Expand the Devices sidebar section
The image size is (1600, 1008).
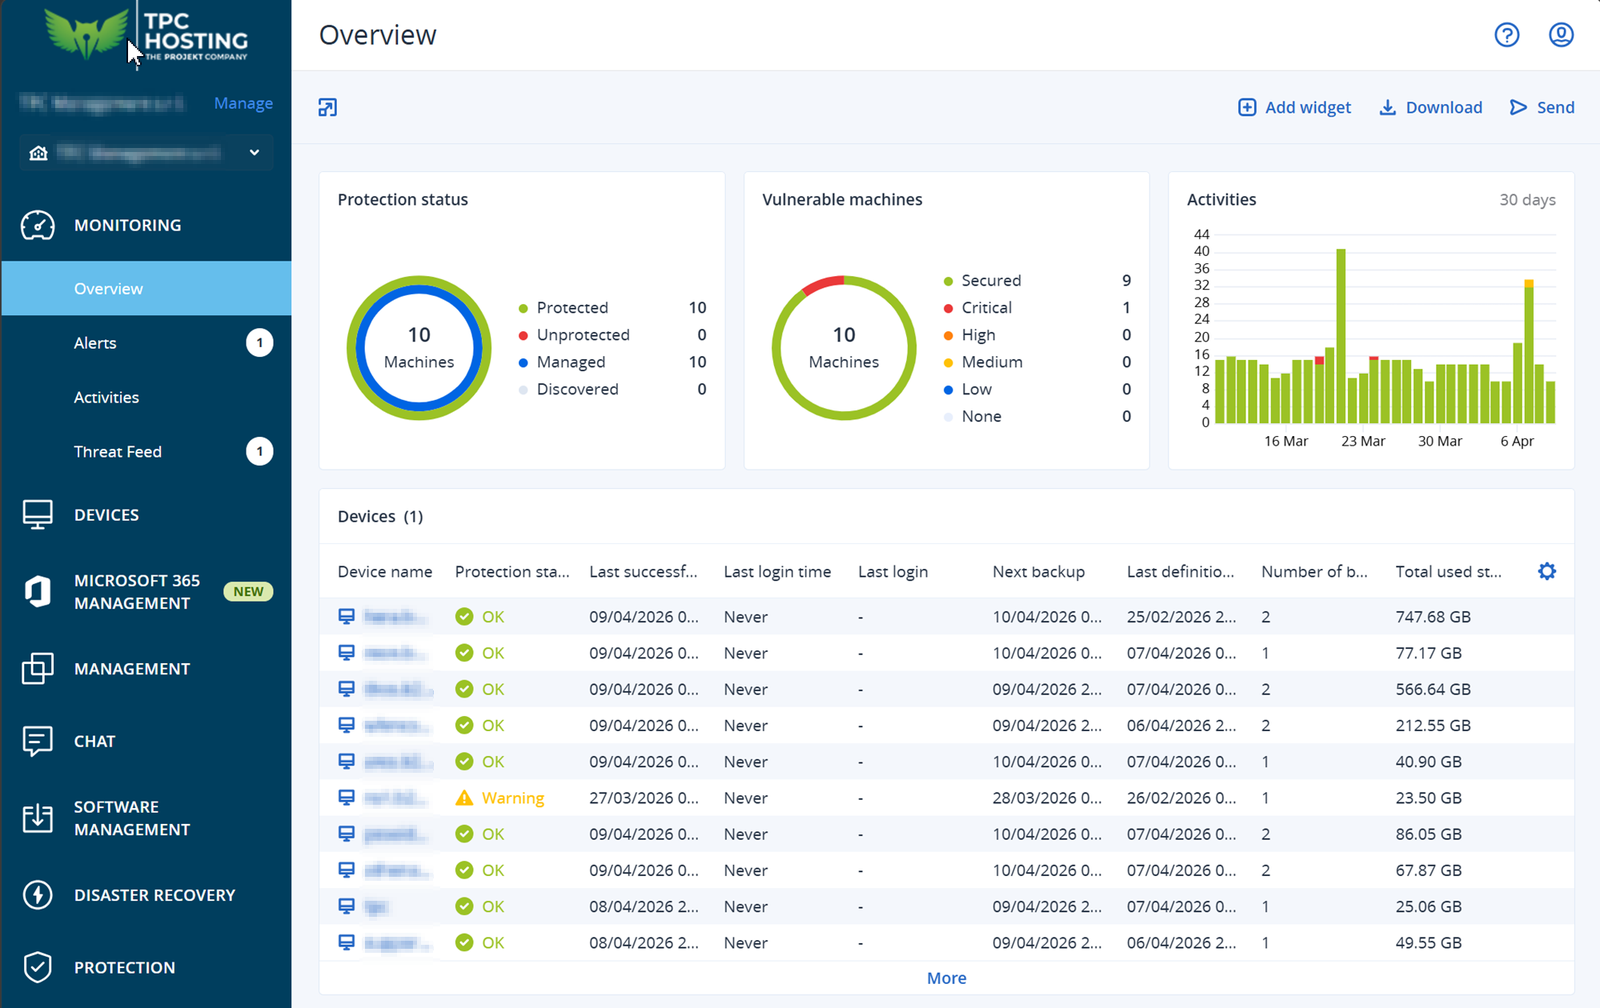106,515
